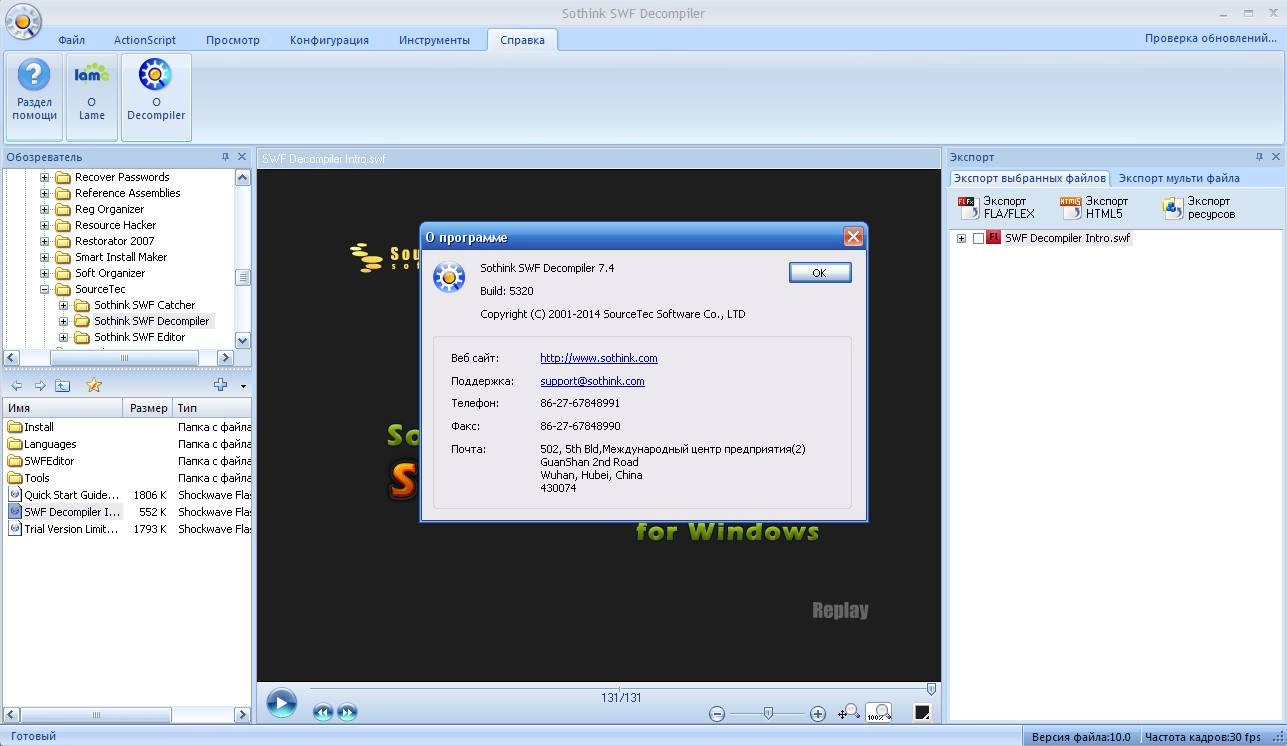Click the blue plus add icon
Screen dimensions: 1287x746
(221, 385)
